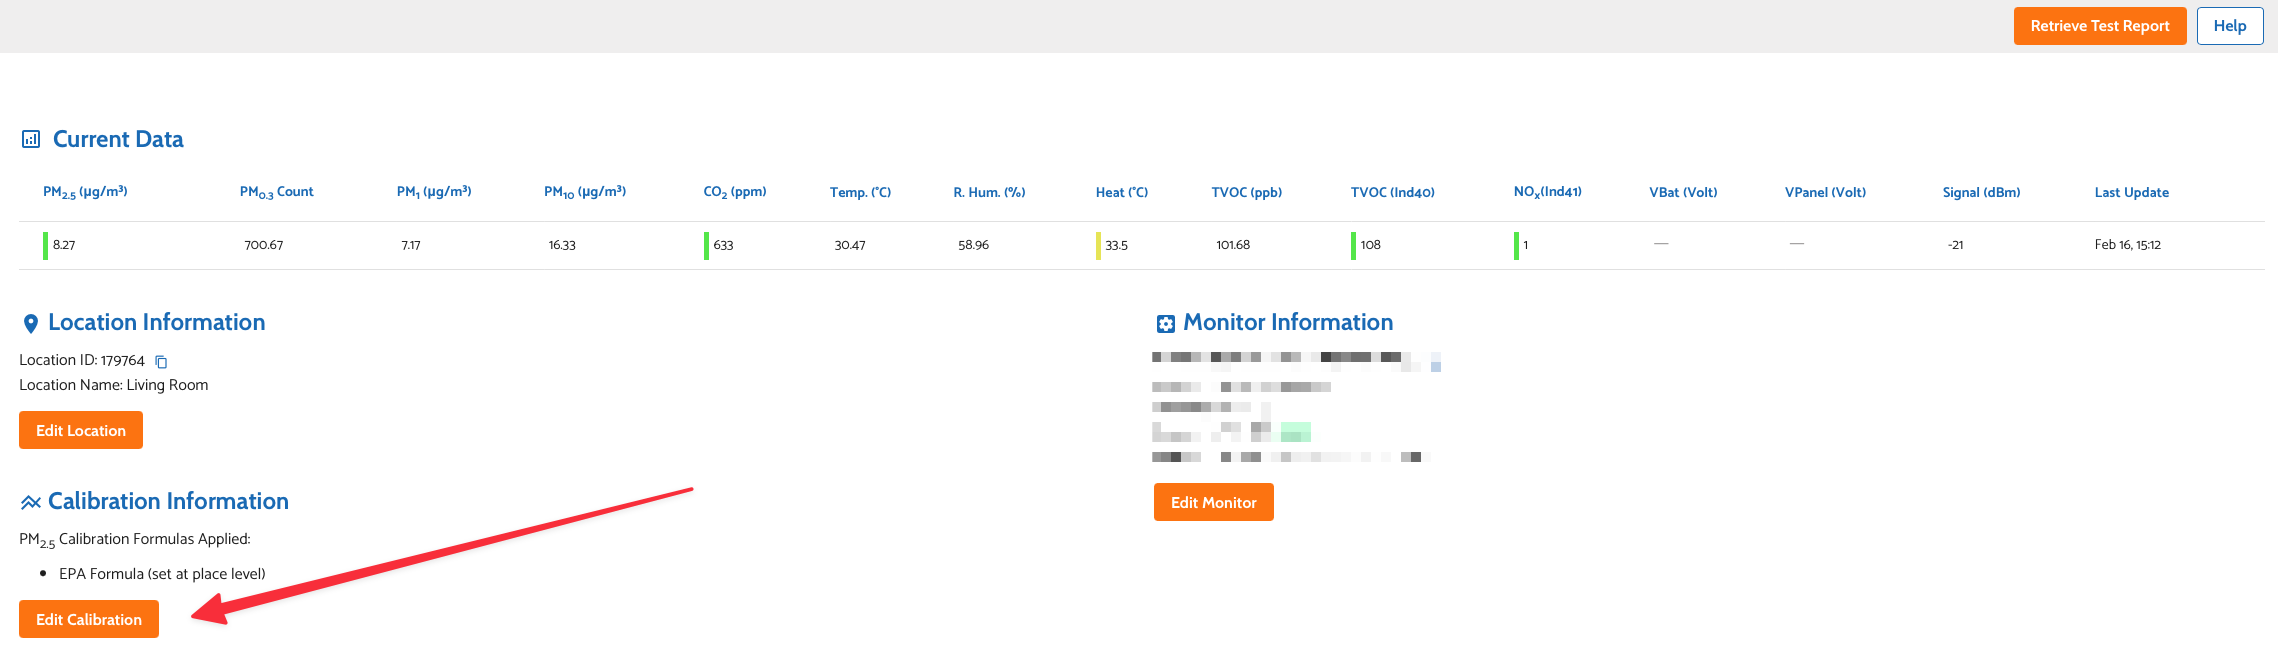The width and height of the screenshot is (2278, 654).
Task: Click the Calibration Information trend icon
Action: click(x=31, y=502)
